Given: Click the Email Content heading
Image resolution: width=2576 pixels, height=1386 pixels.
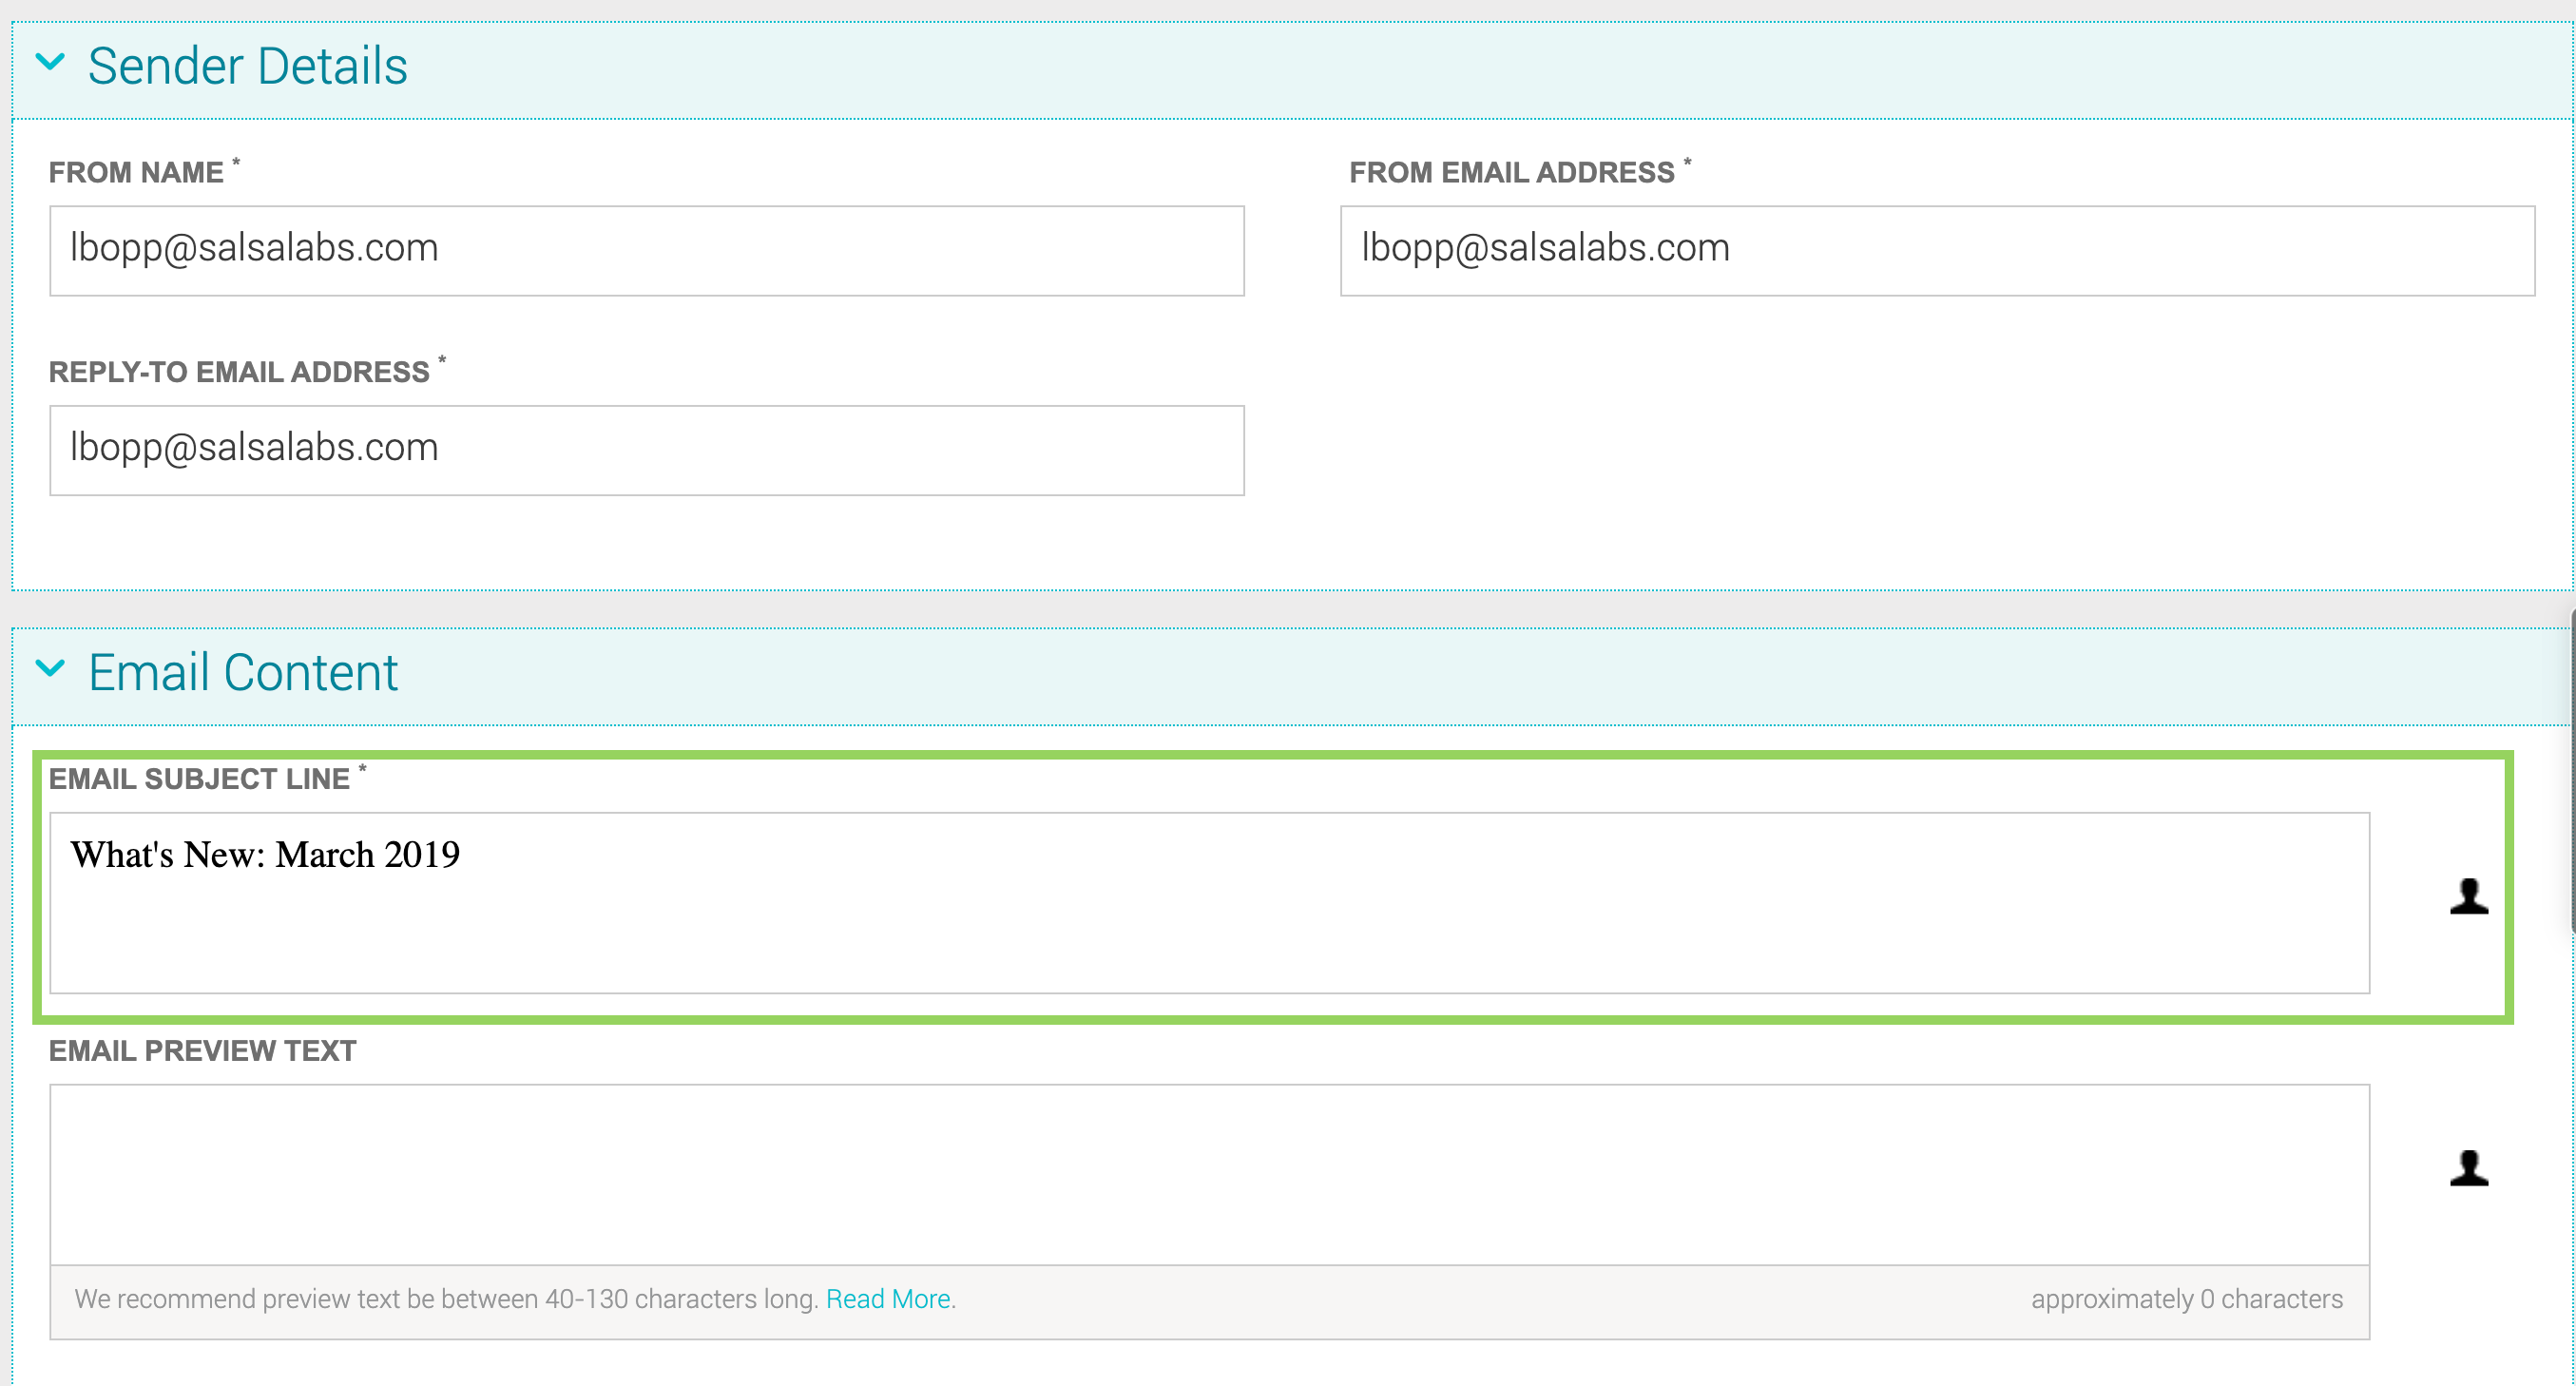Looking at the screenshot, I should point(243,671).
